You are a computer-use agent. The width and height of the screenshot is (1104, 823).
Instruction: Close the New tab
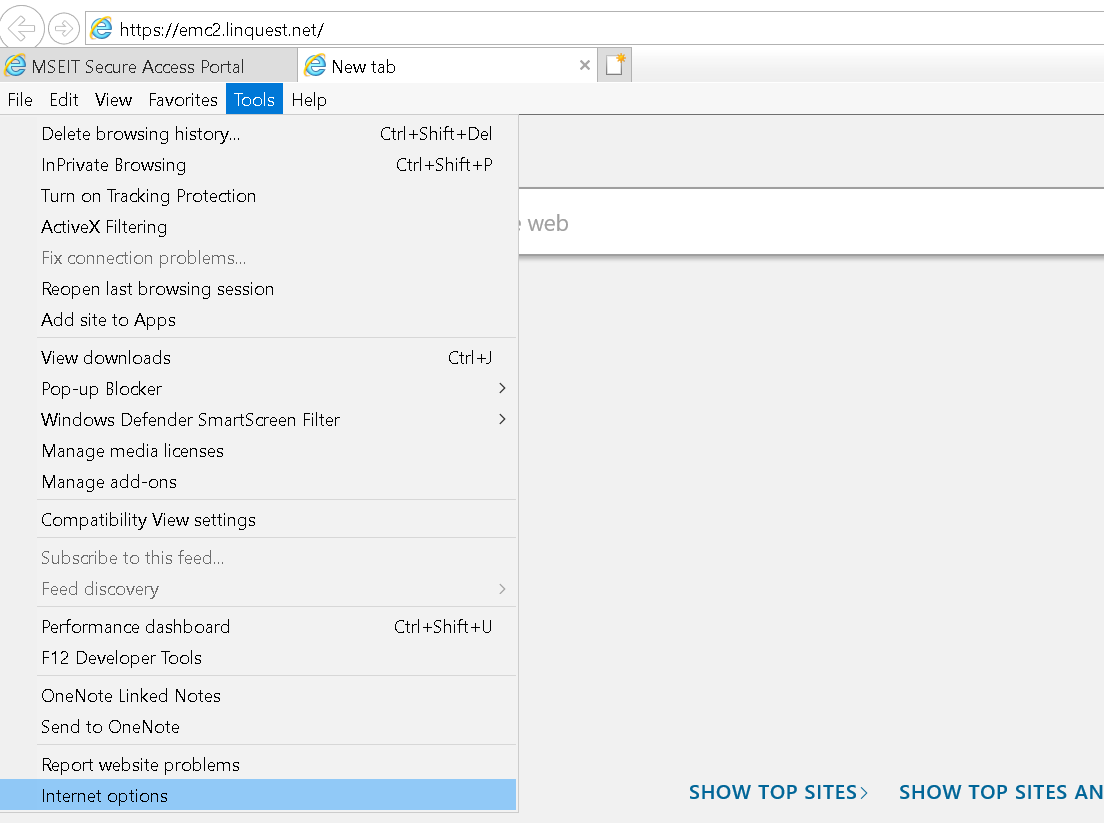click(x=584, y=65)
